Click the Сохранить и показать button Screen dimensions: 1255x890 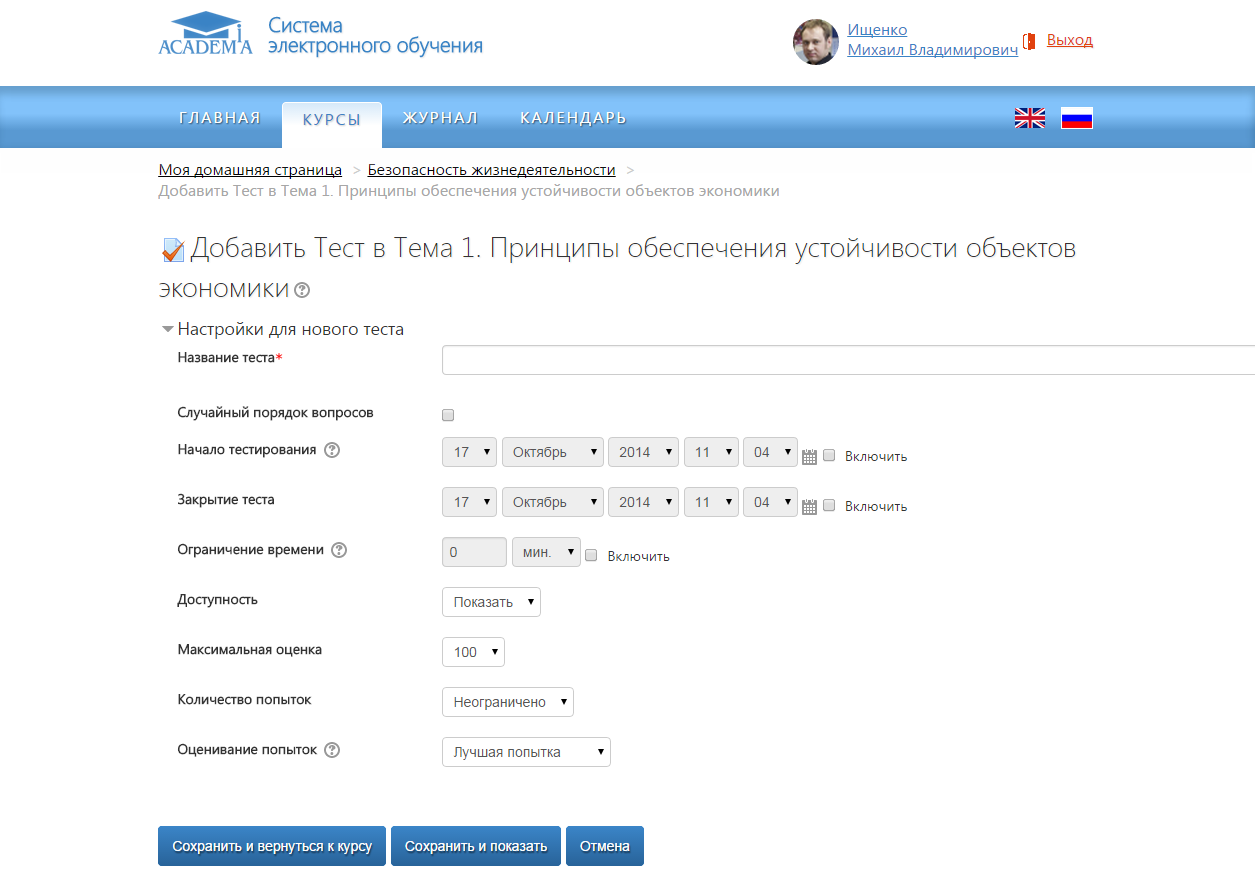point(476,846)
